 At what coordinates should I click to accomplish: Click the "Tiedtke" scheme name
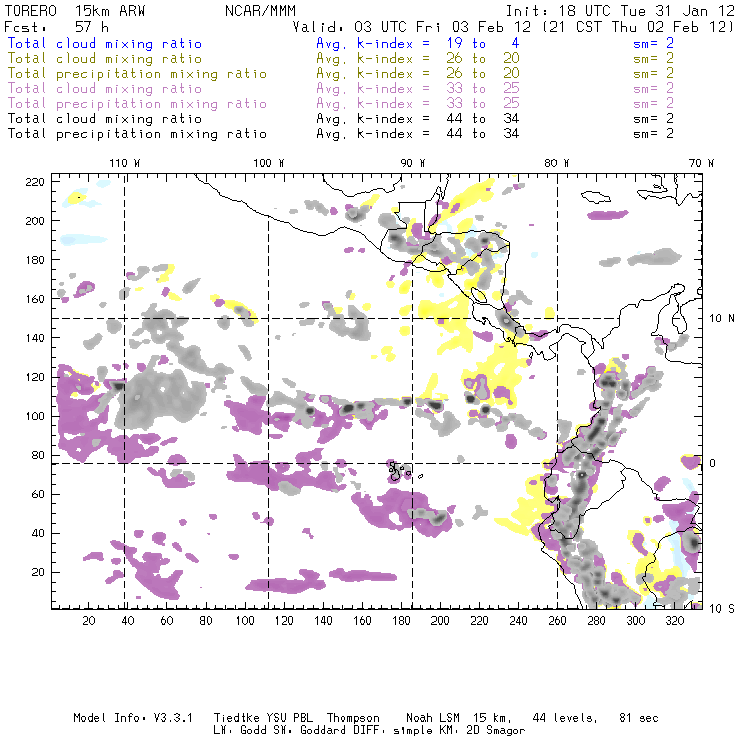coord(237,718)
